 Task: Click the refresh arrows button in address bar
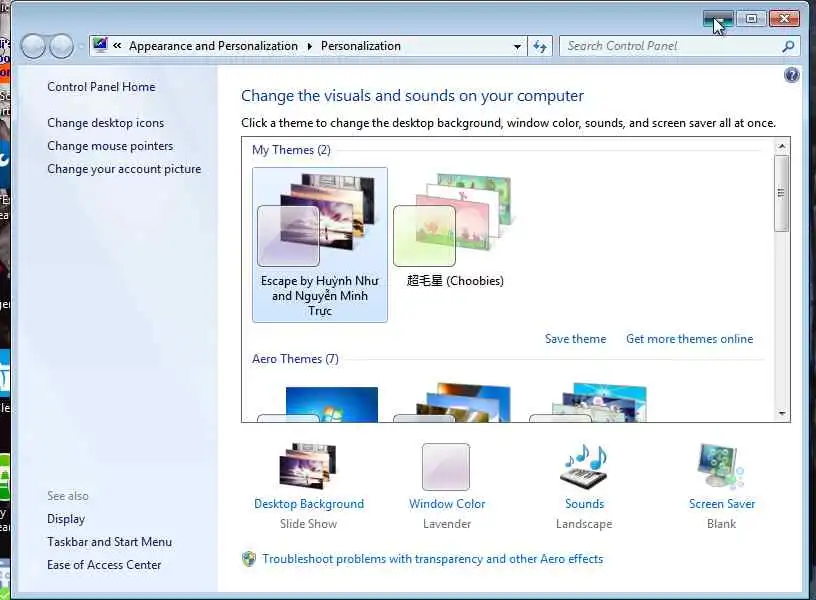(x=540, y=46)
